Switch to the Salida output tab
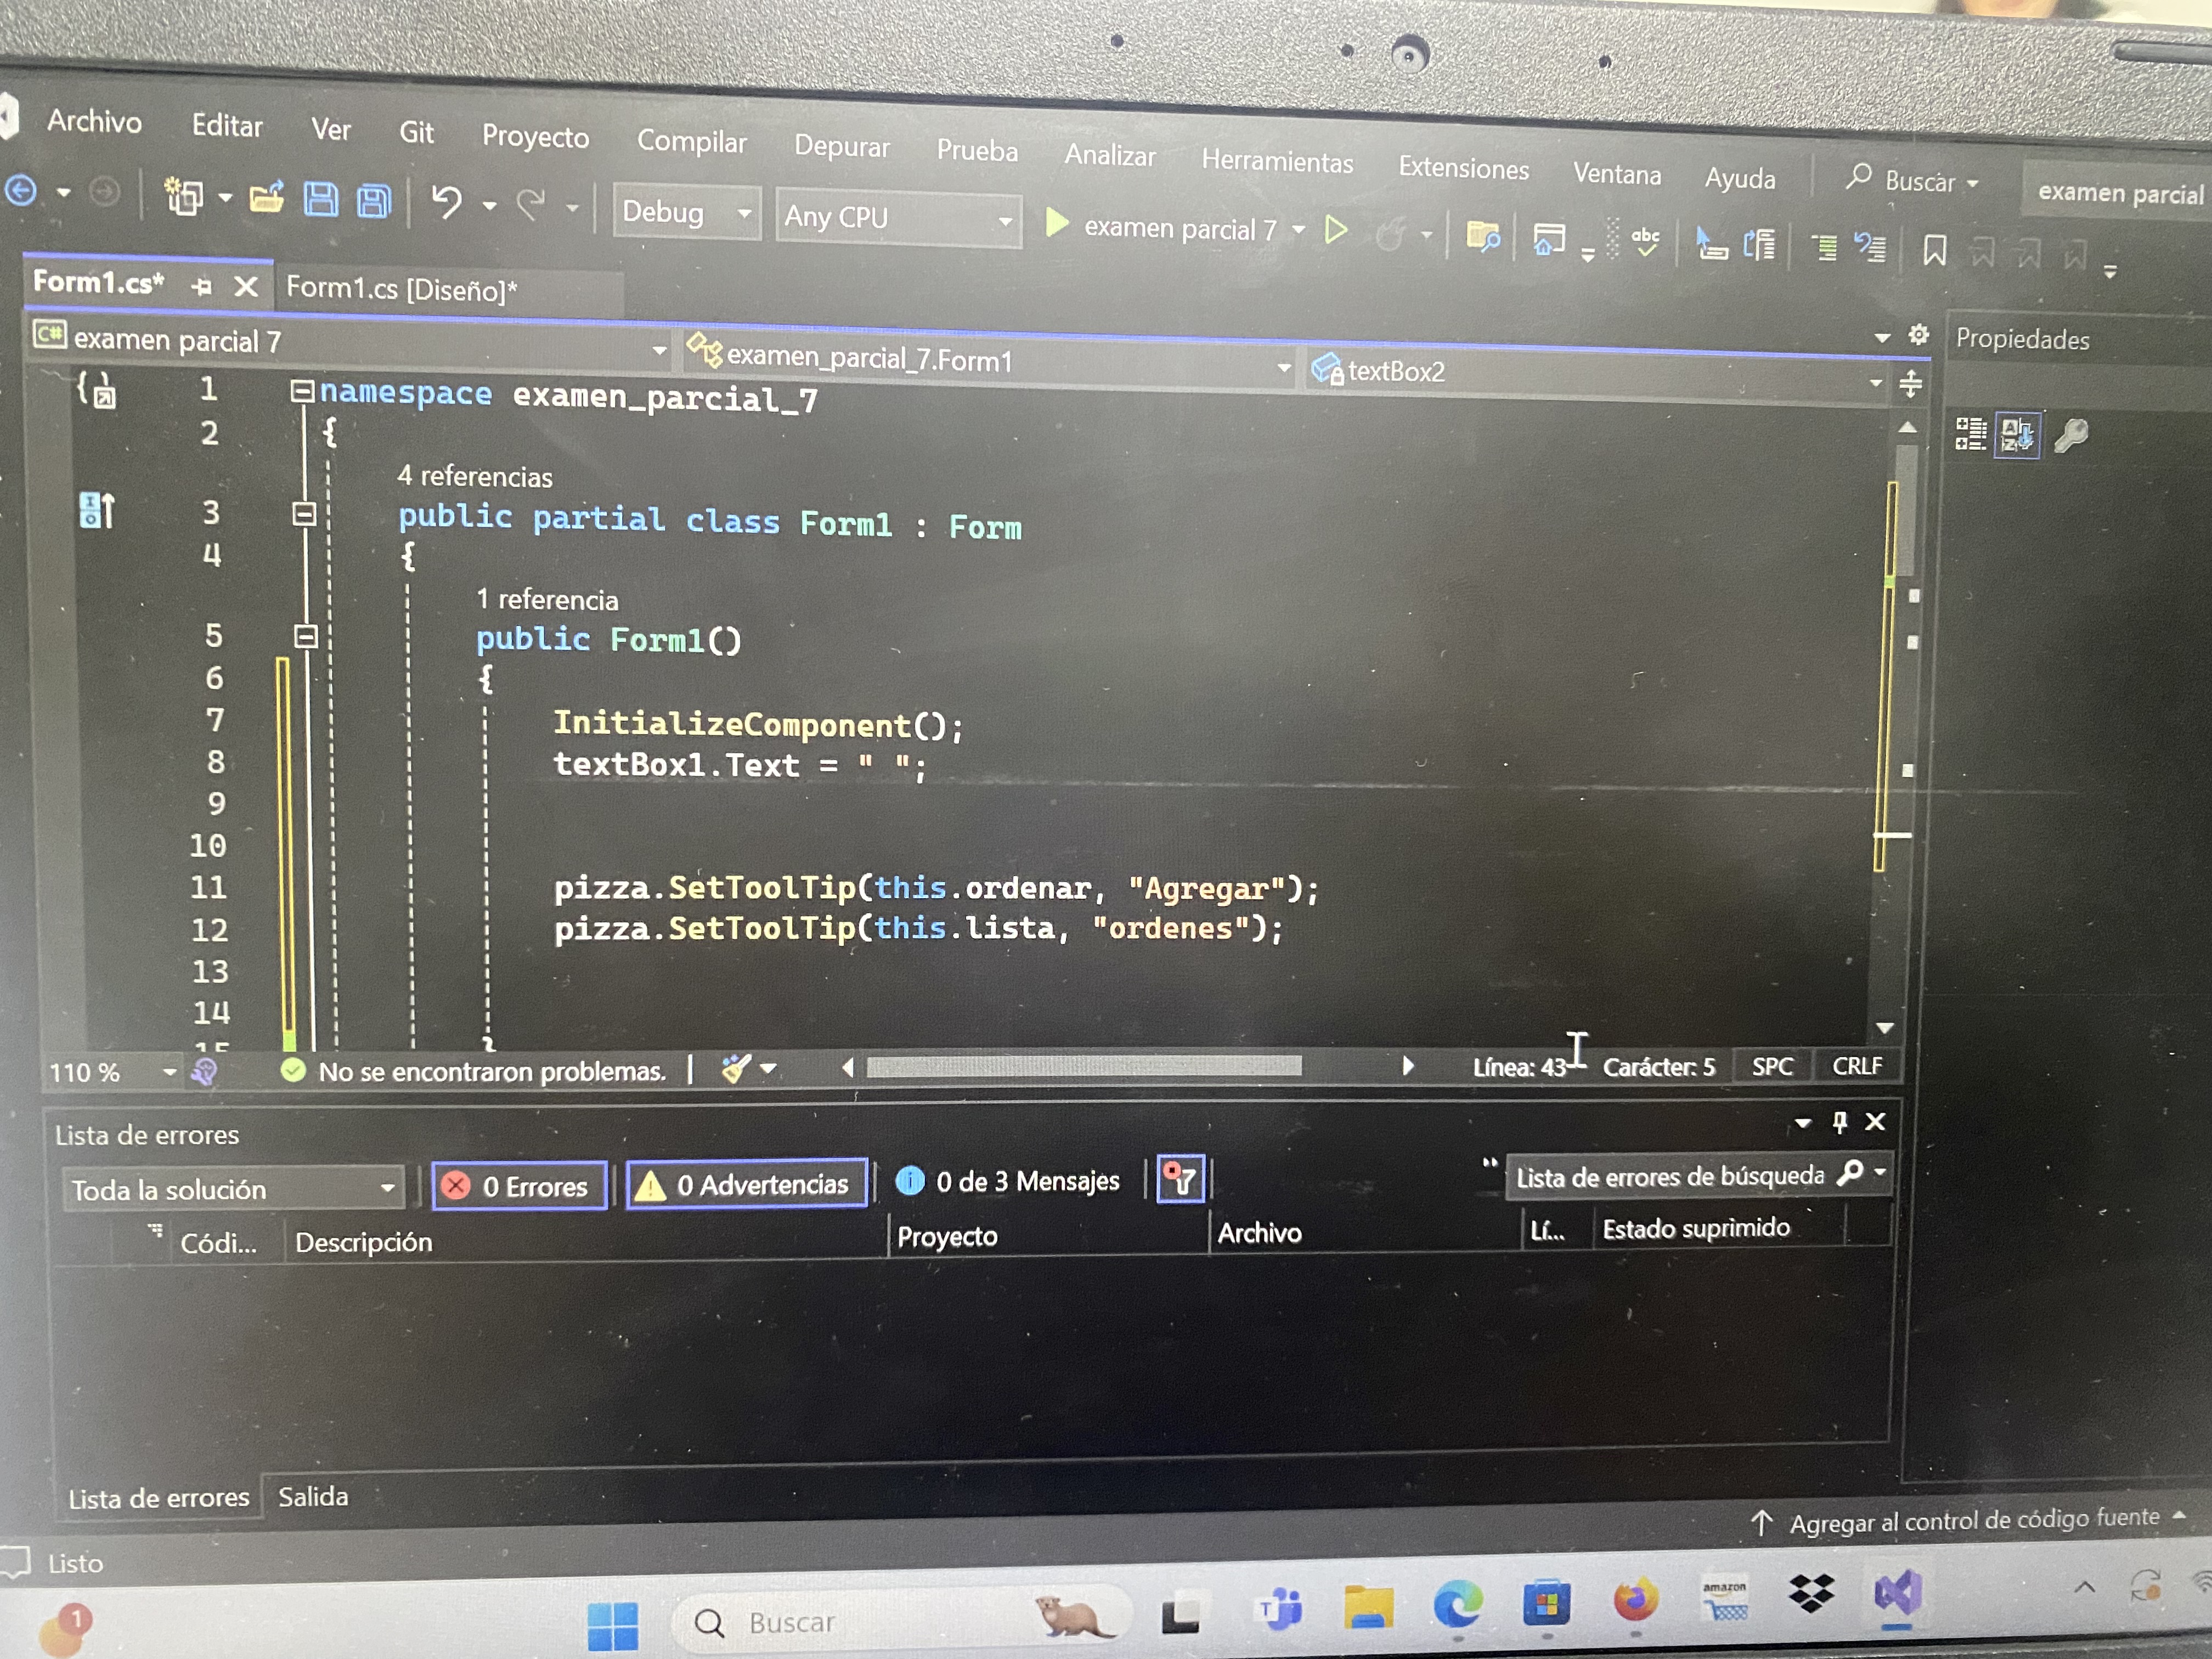Viewport: 2212px width, 1659px height. pos(313,1496)
